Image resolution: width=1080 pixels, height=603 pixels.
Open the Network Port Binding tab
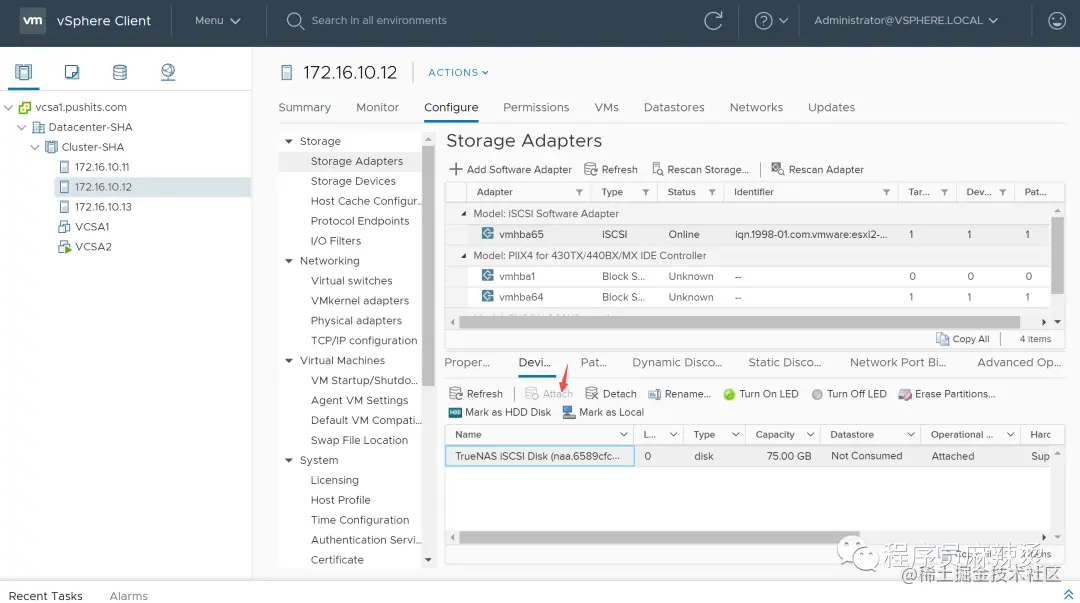pos(897,362)
